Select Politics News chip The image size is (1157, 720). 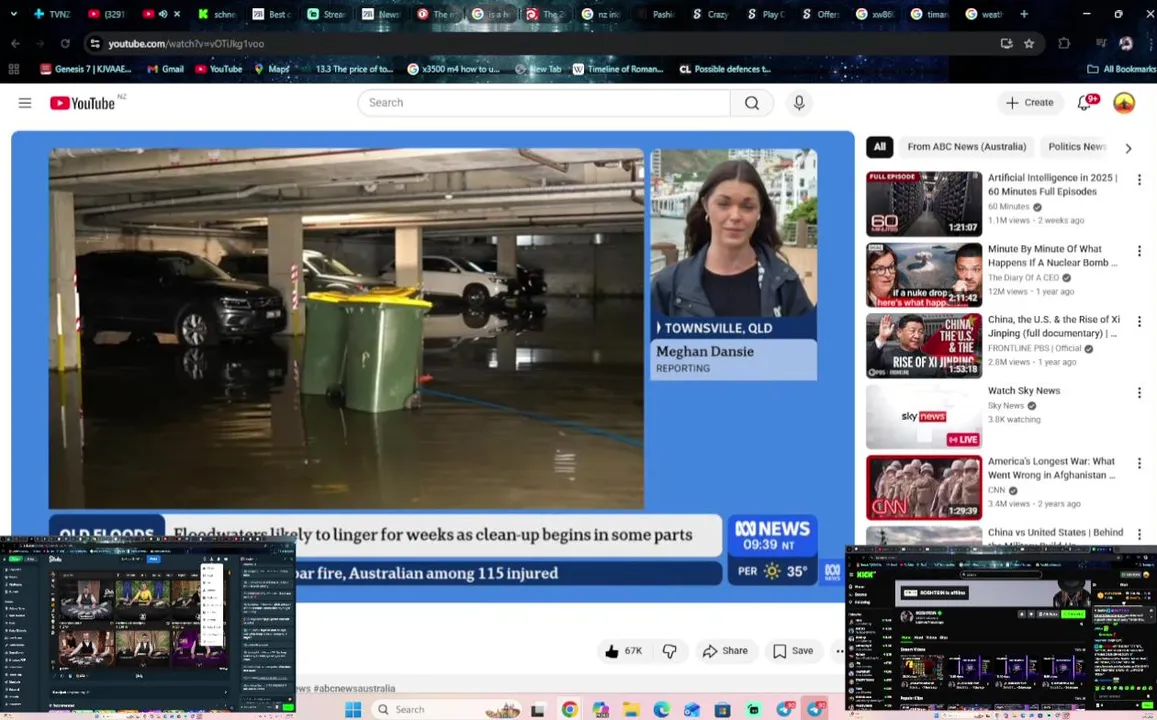1077,147
